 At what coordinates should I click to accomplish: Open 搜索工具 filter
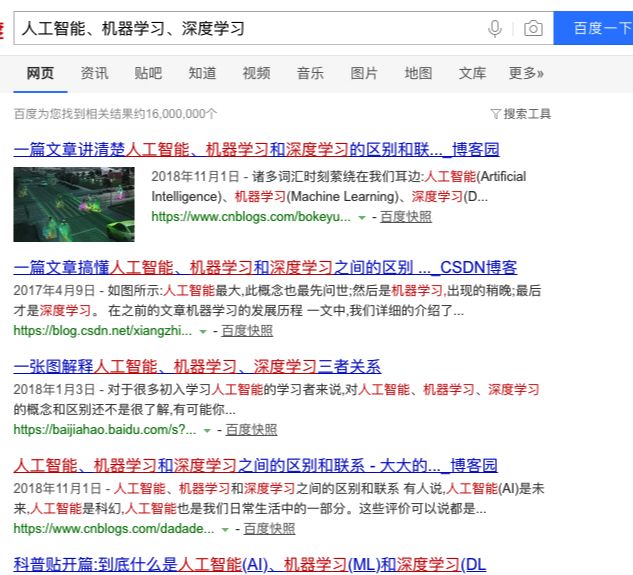527,114
